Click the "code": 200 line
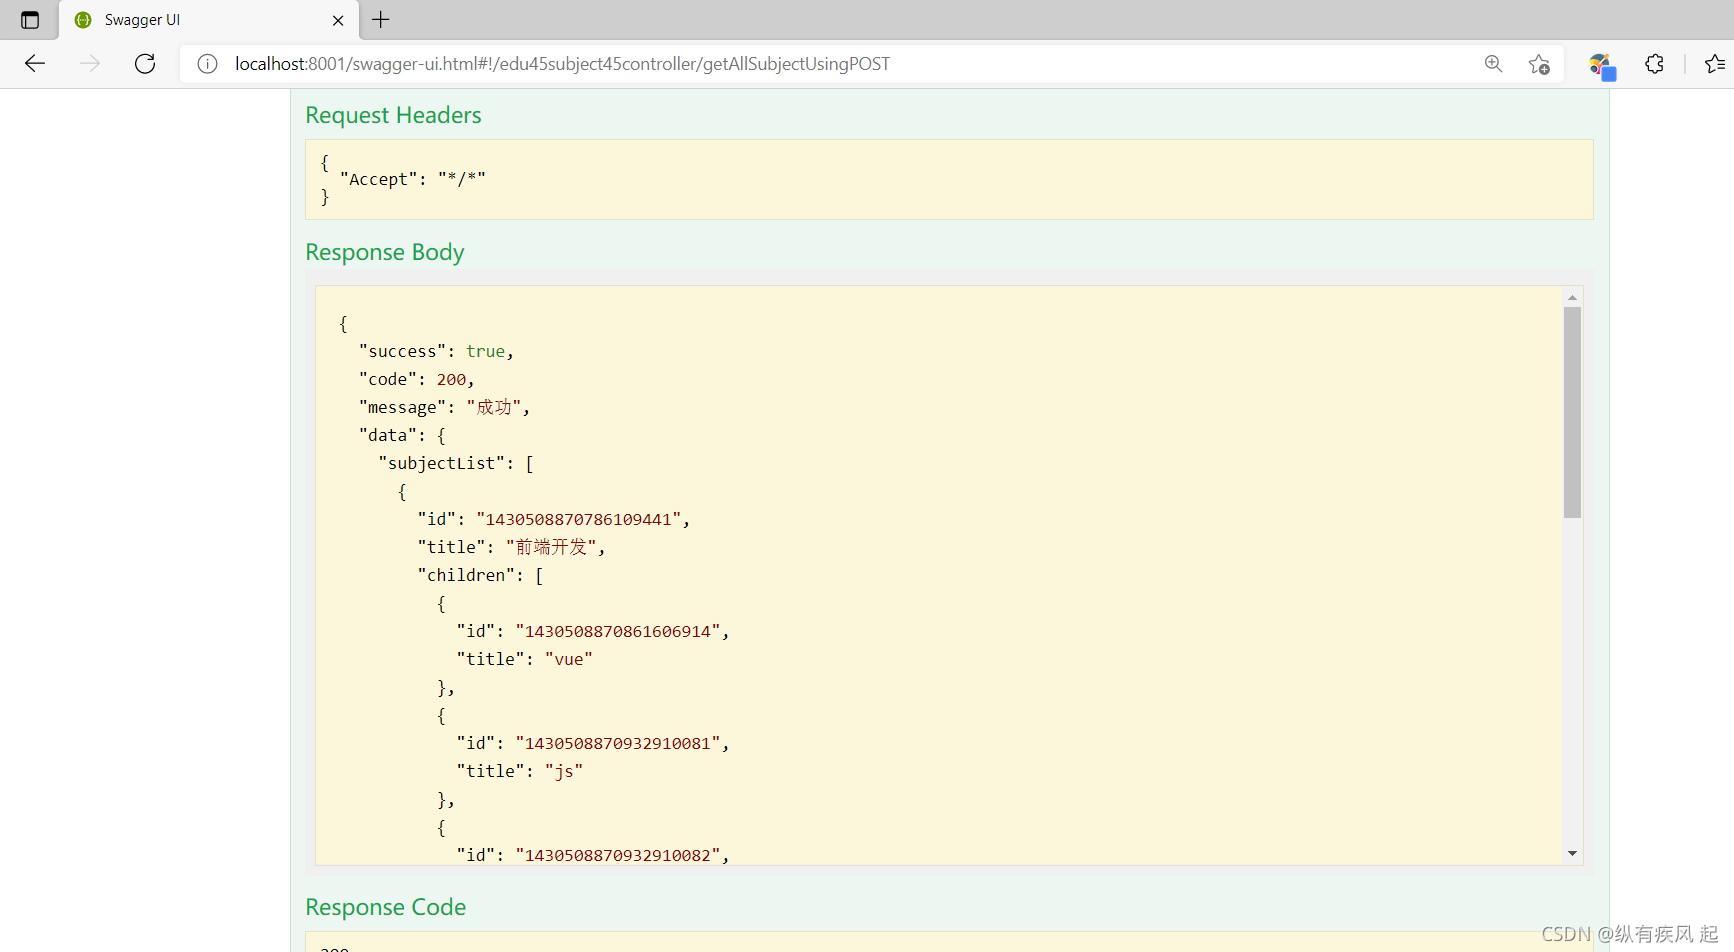 click(416, 379)
